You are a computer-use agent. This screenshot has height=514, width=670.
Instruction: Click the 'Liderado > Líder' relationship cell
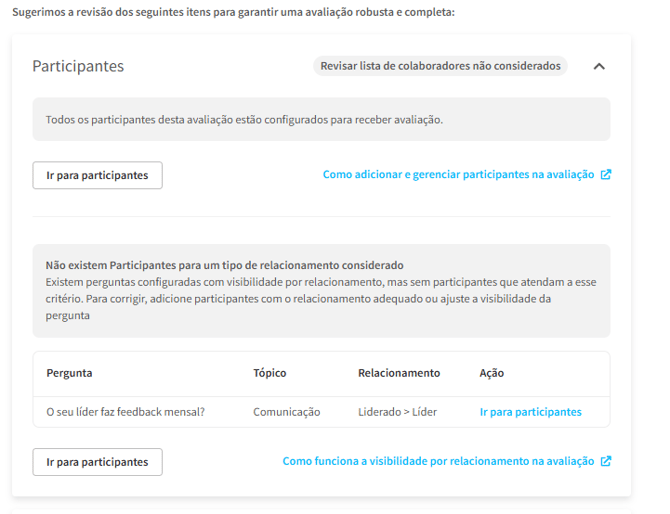point(397,411)
